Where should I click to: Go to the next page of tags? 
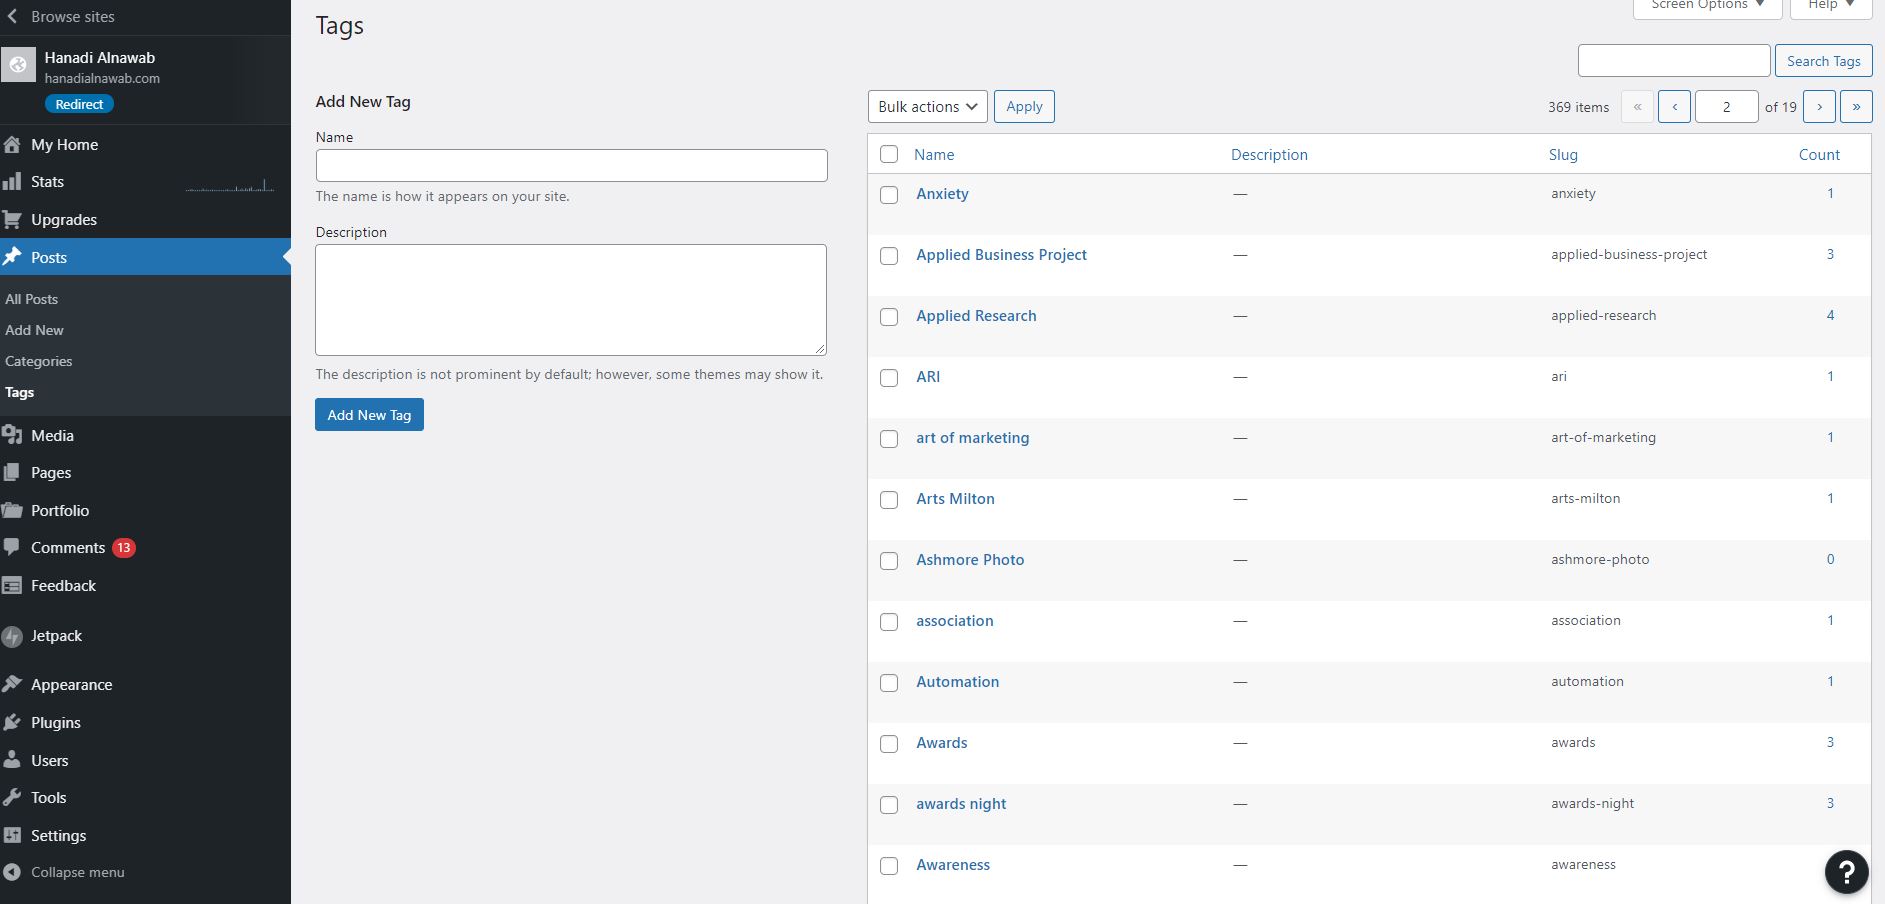[1819, 107]
